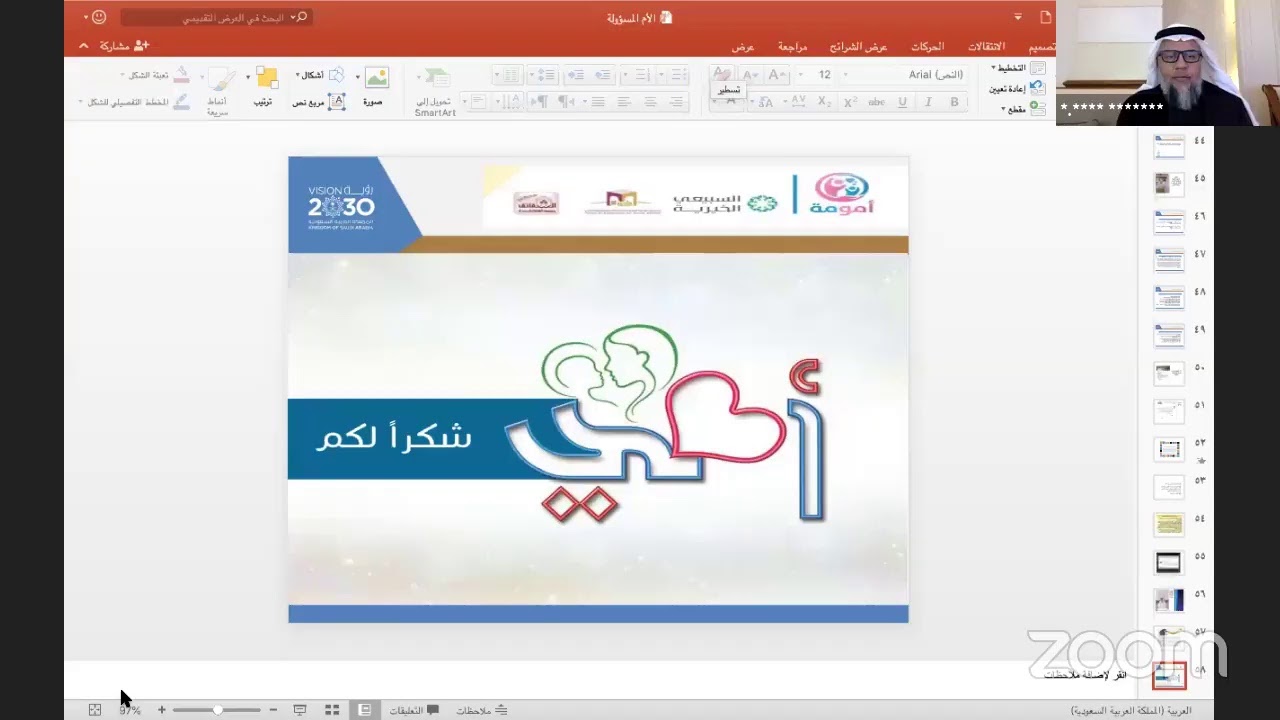This screenshot has width=1280, height=720.
Task: Start slideshow from status bar icon
Action: [299, 710]
